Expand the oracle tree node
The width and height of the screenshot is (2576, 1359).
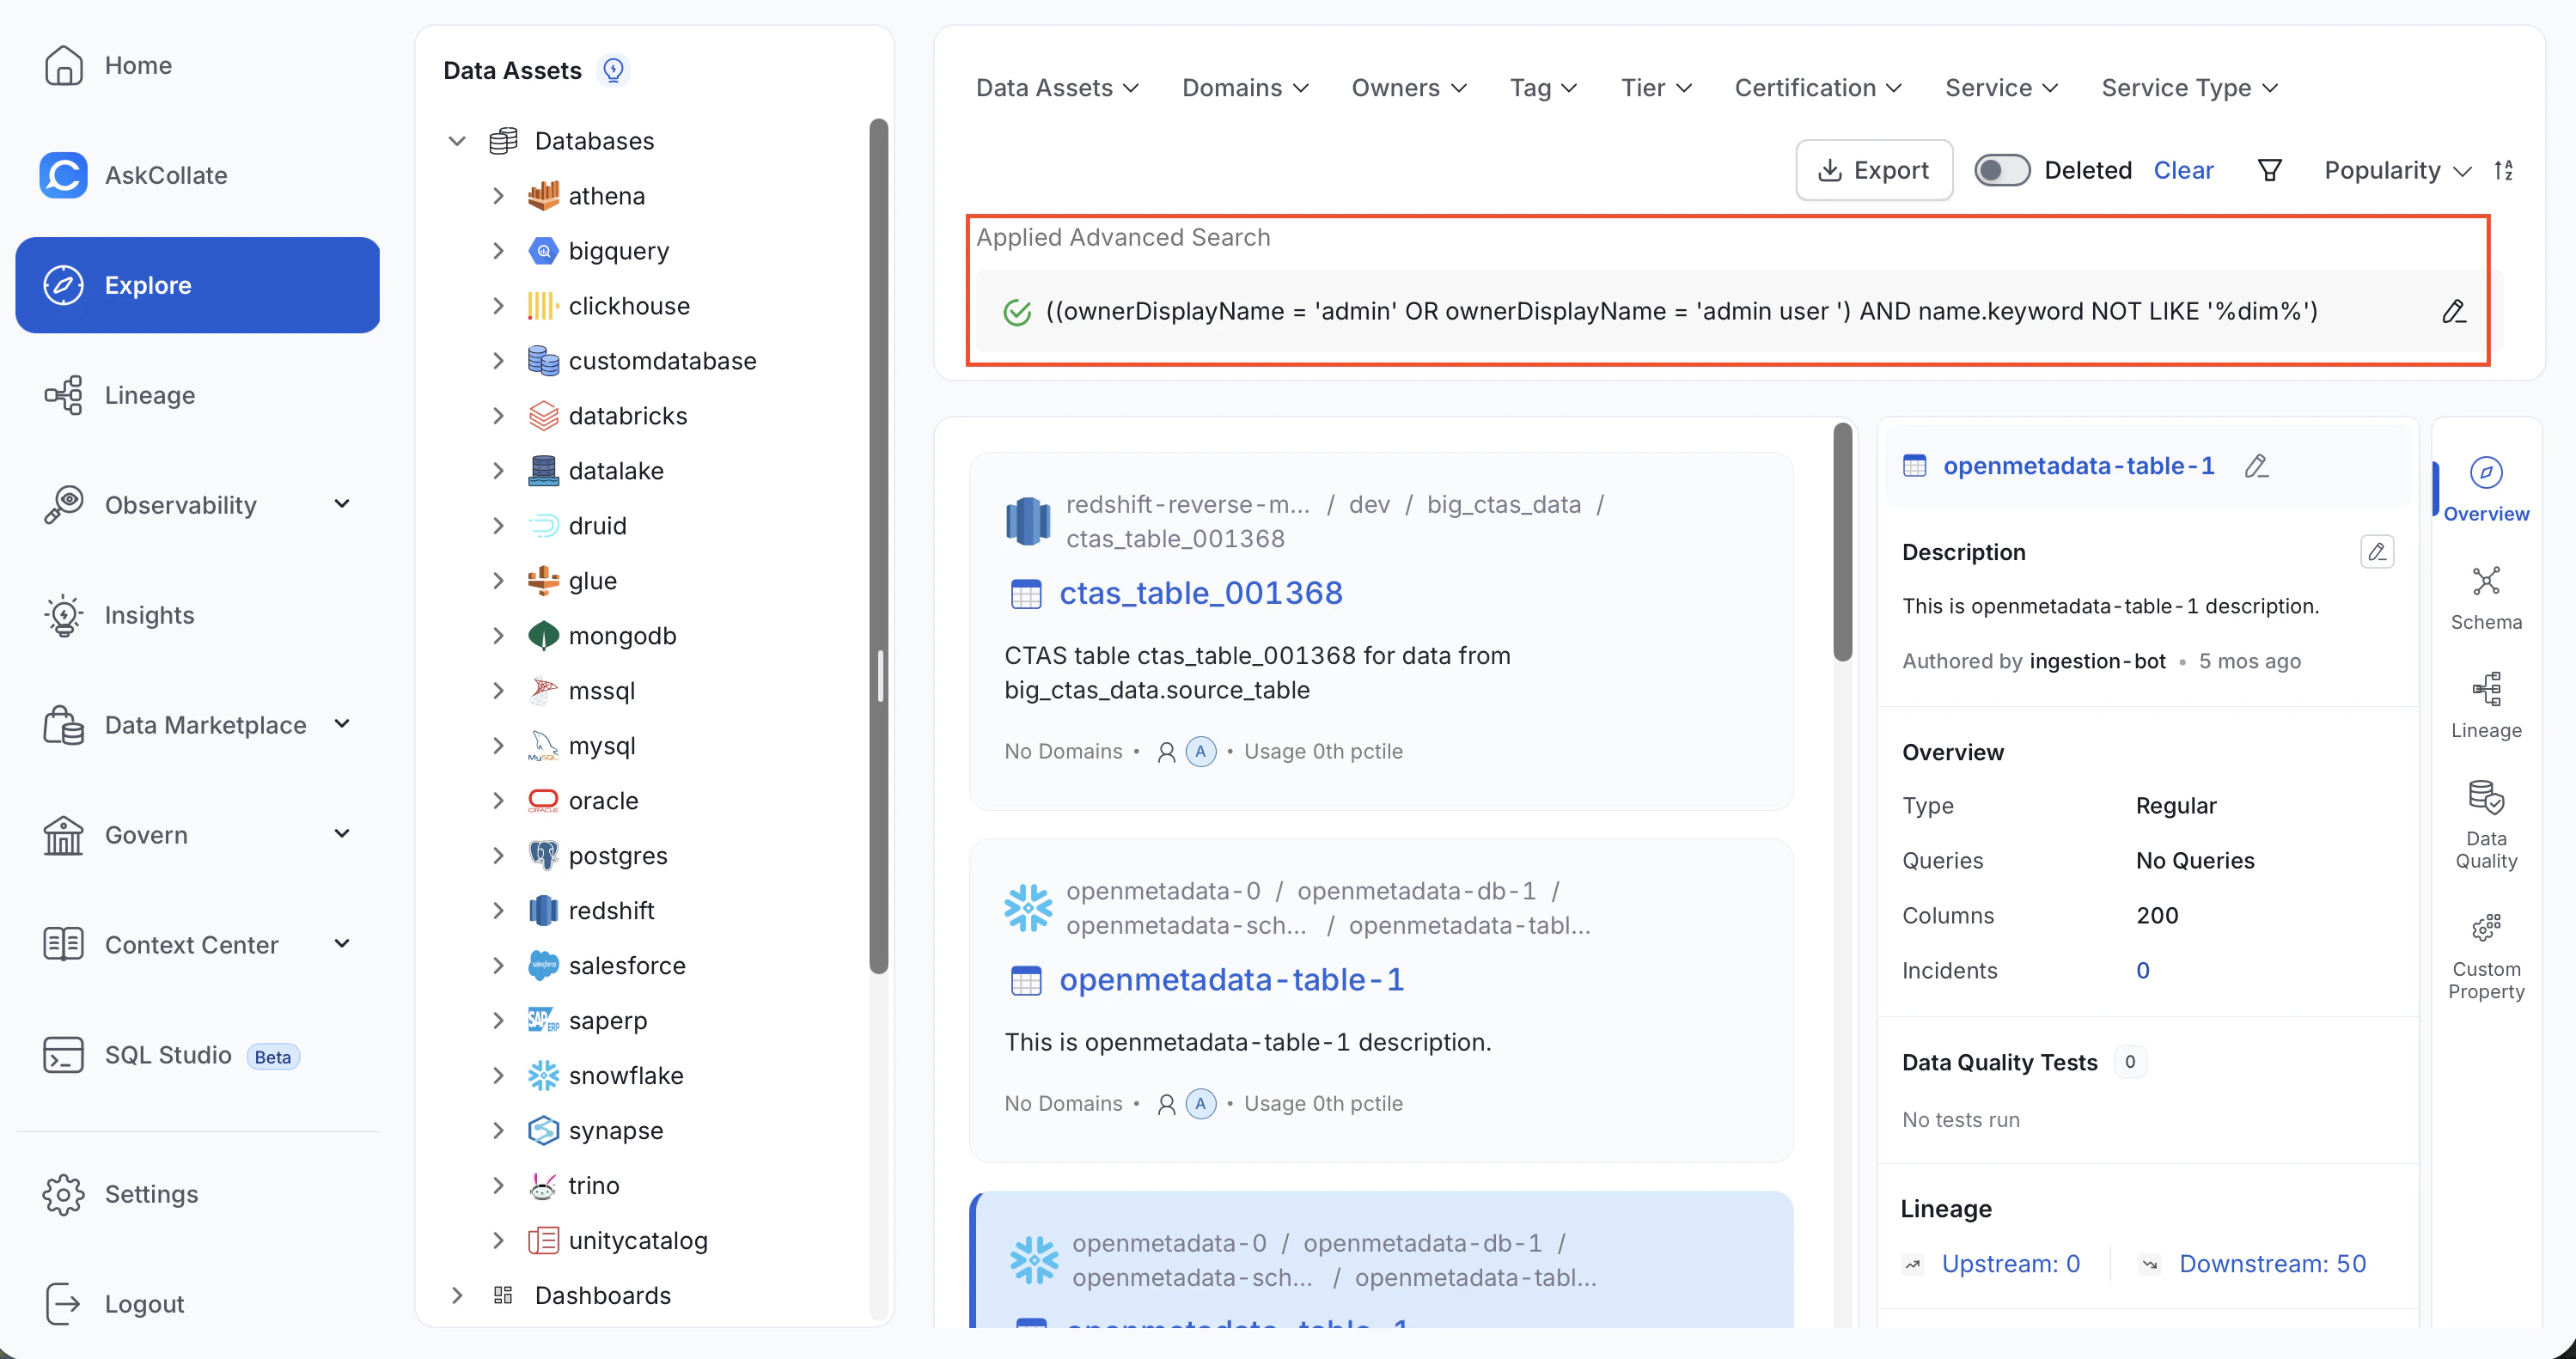click(x=498, y=801)
